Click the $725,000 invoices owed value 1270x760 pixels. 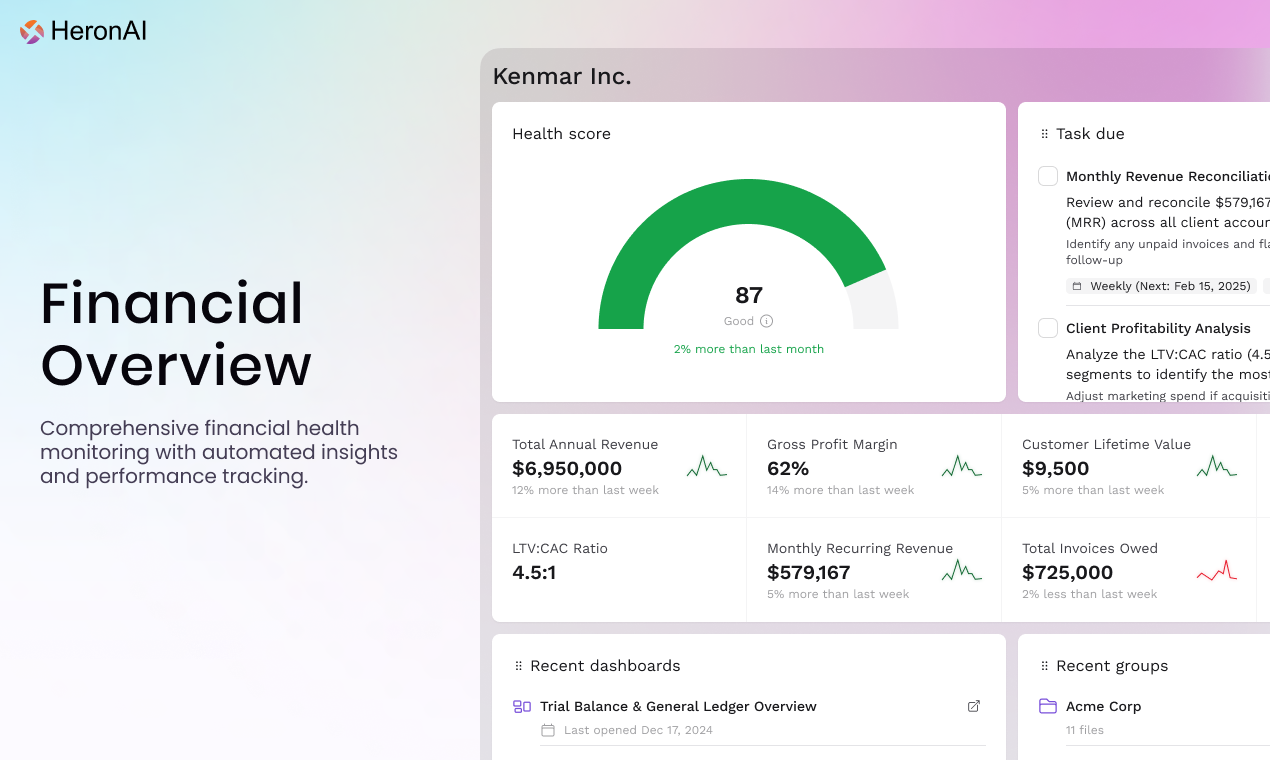(1067, 572)
